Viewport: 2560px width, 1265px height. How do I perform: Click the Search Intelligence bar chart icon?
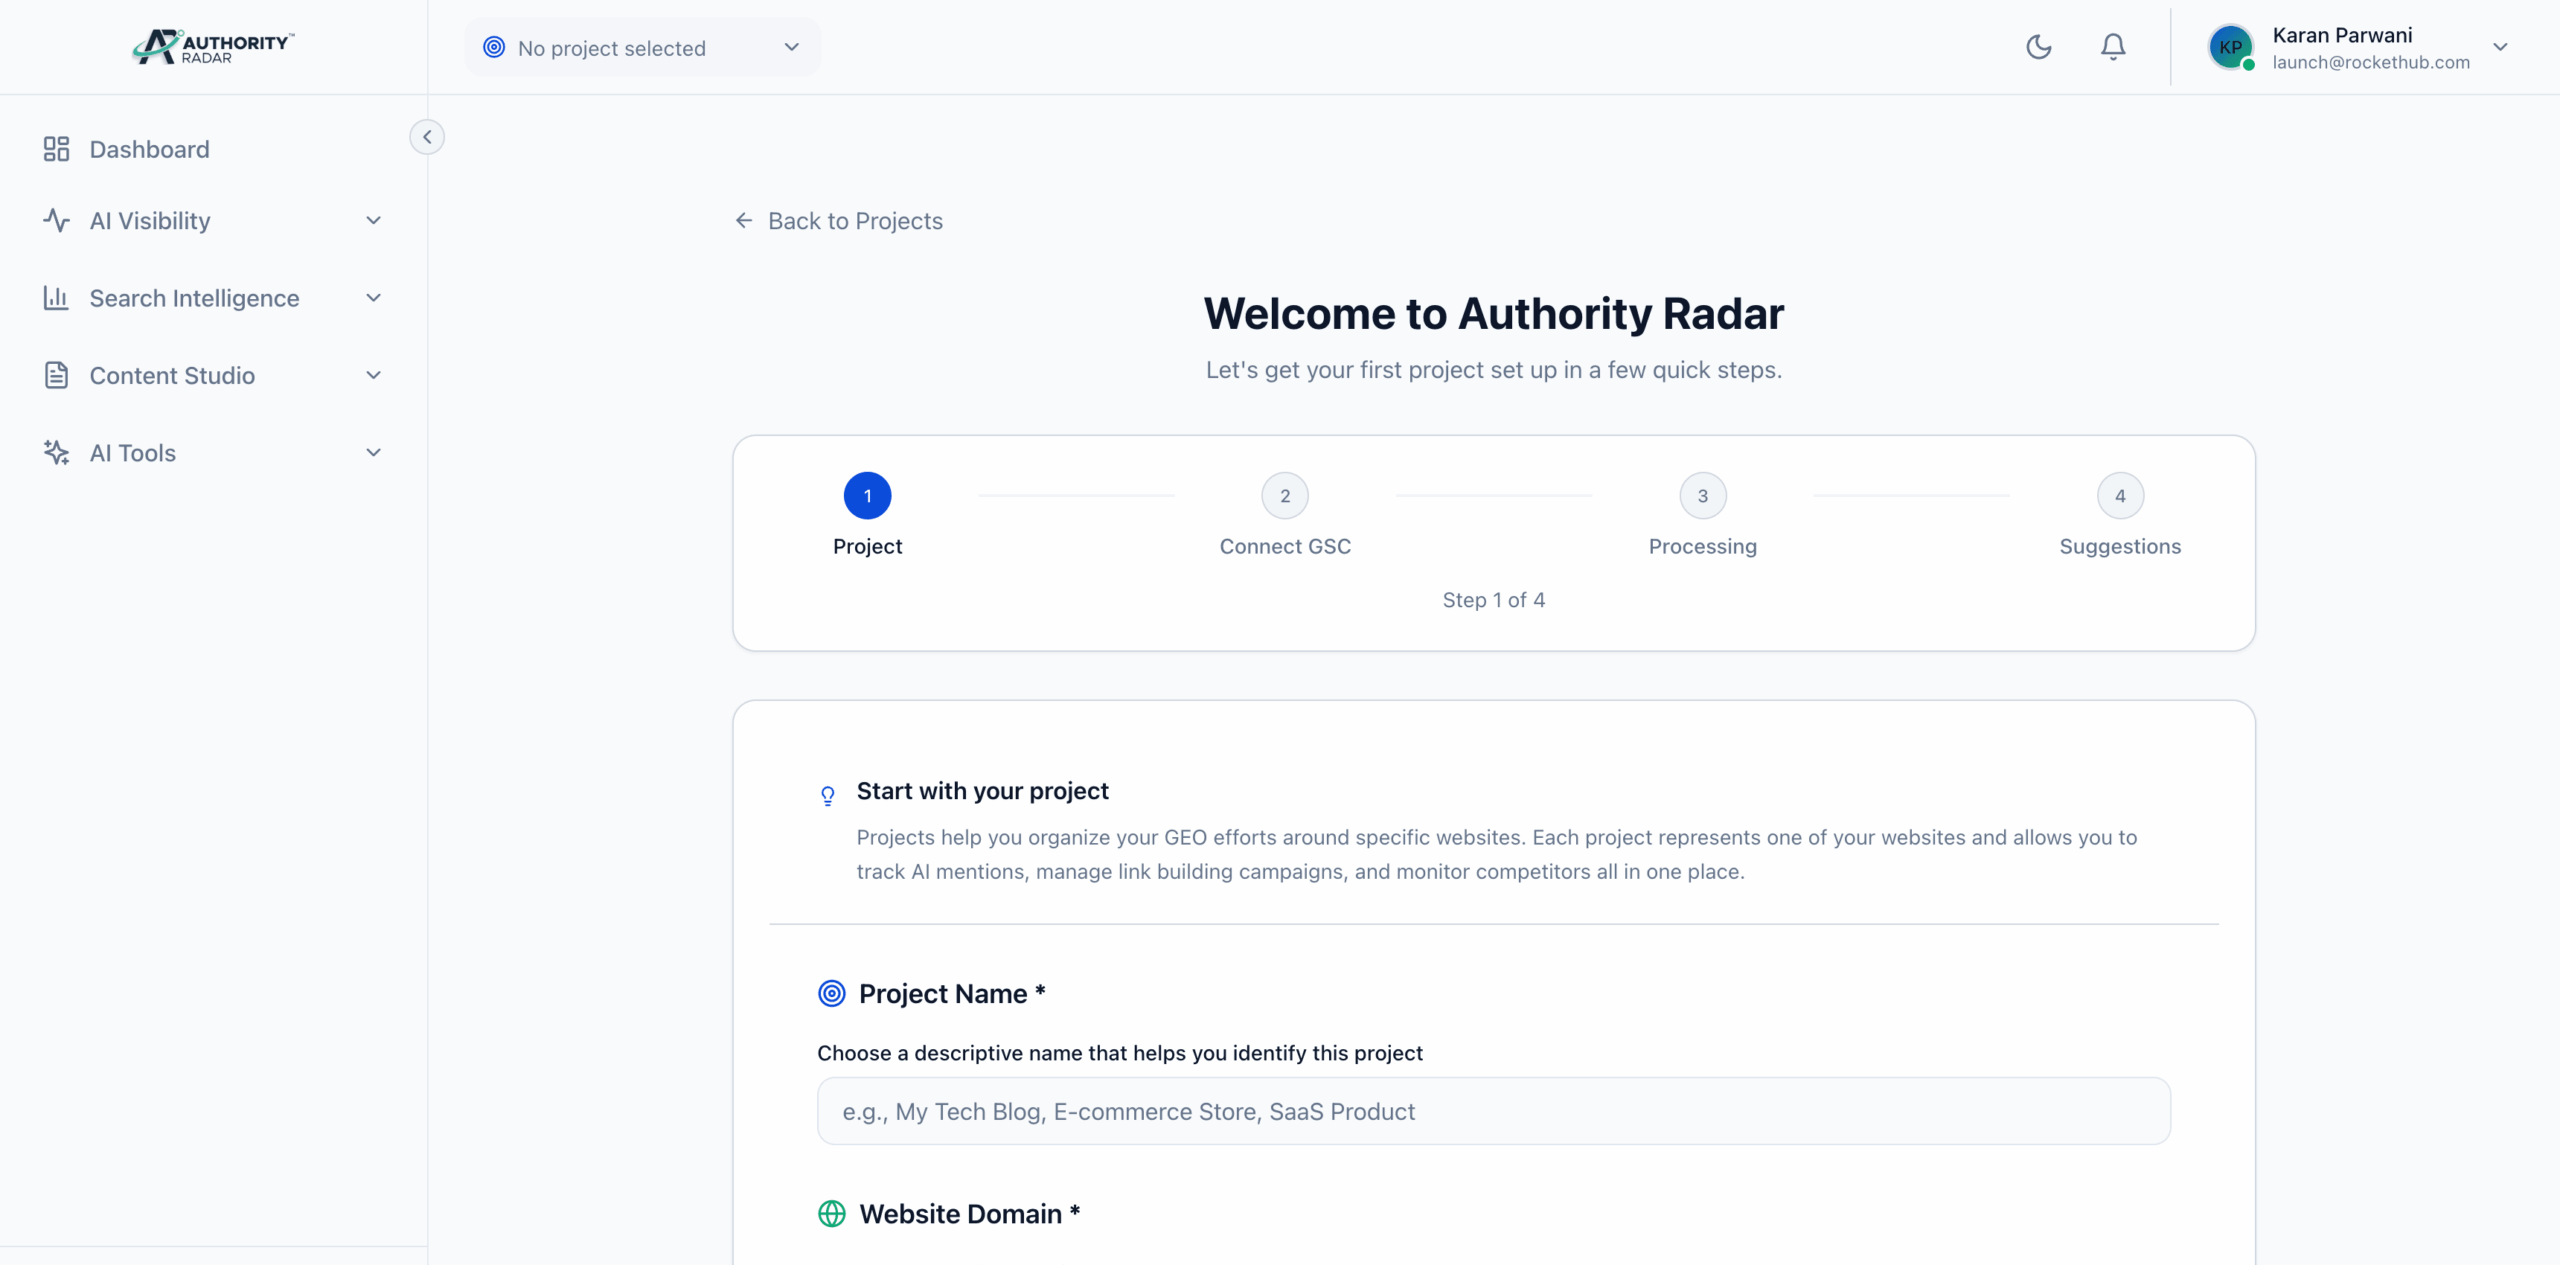tap(56, 298)
